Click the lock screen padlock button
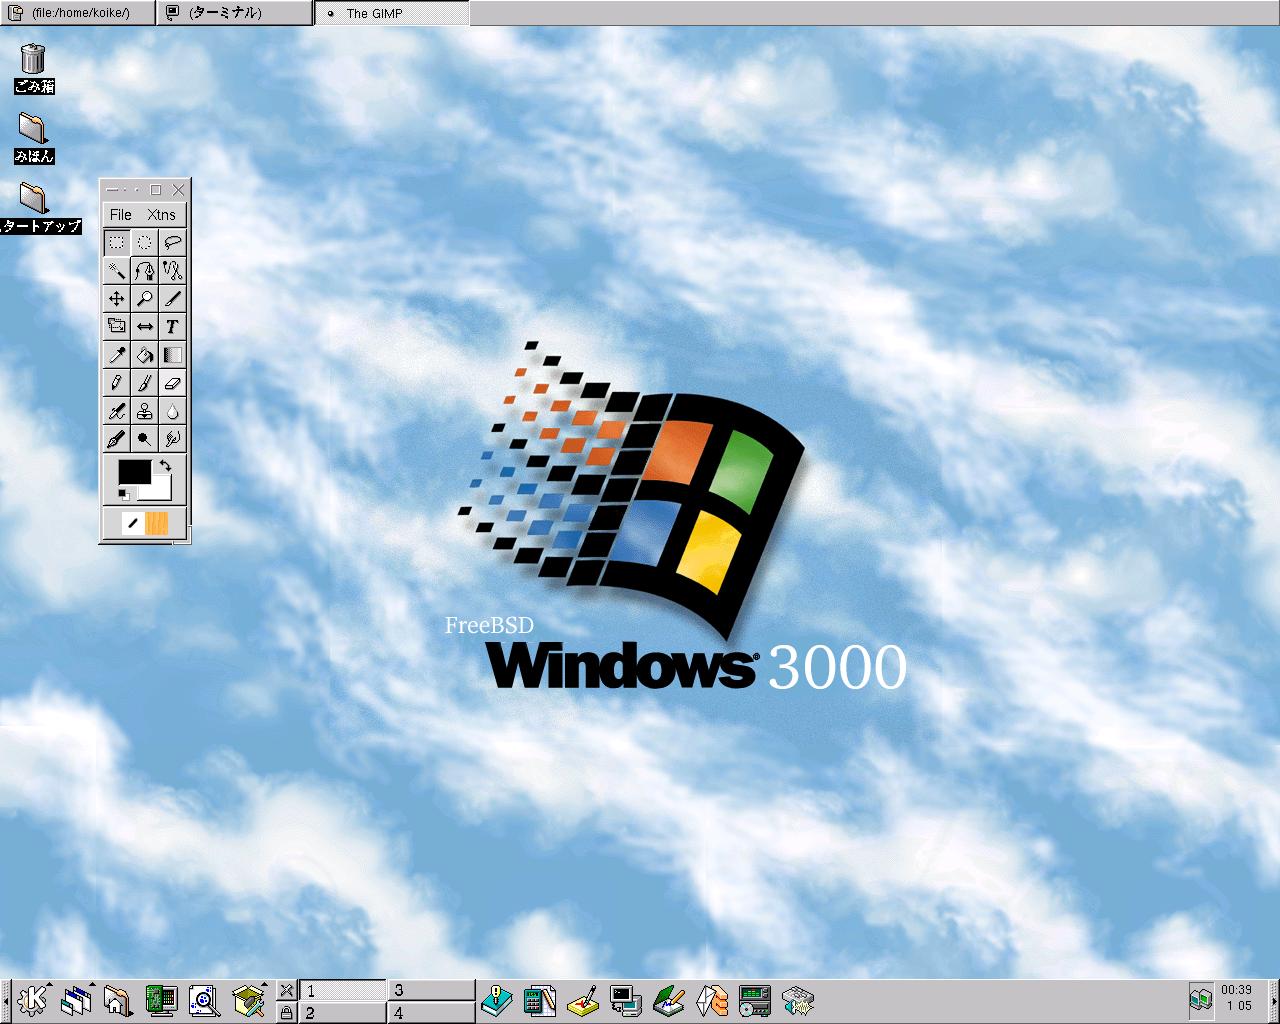 click(287, 1012)
